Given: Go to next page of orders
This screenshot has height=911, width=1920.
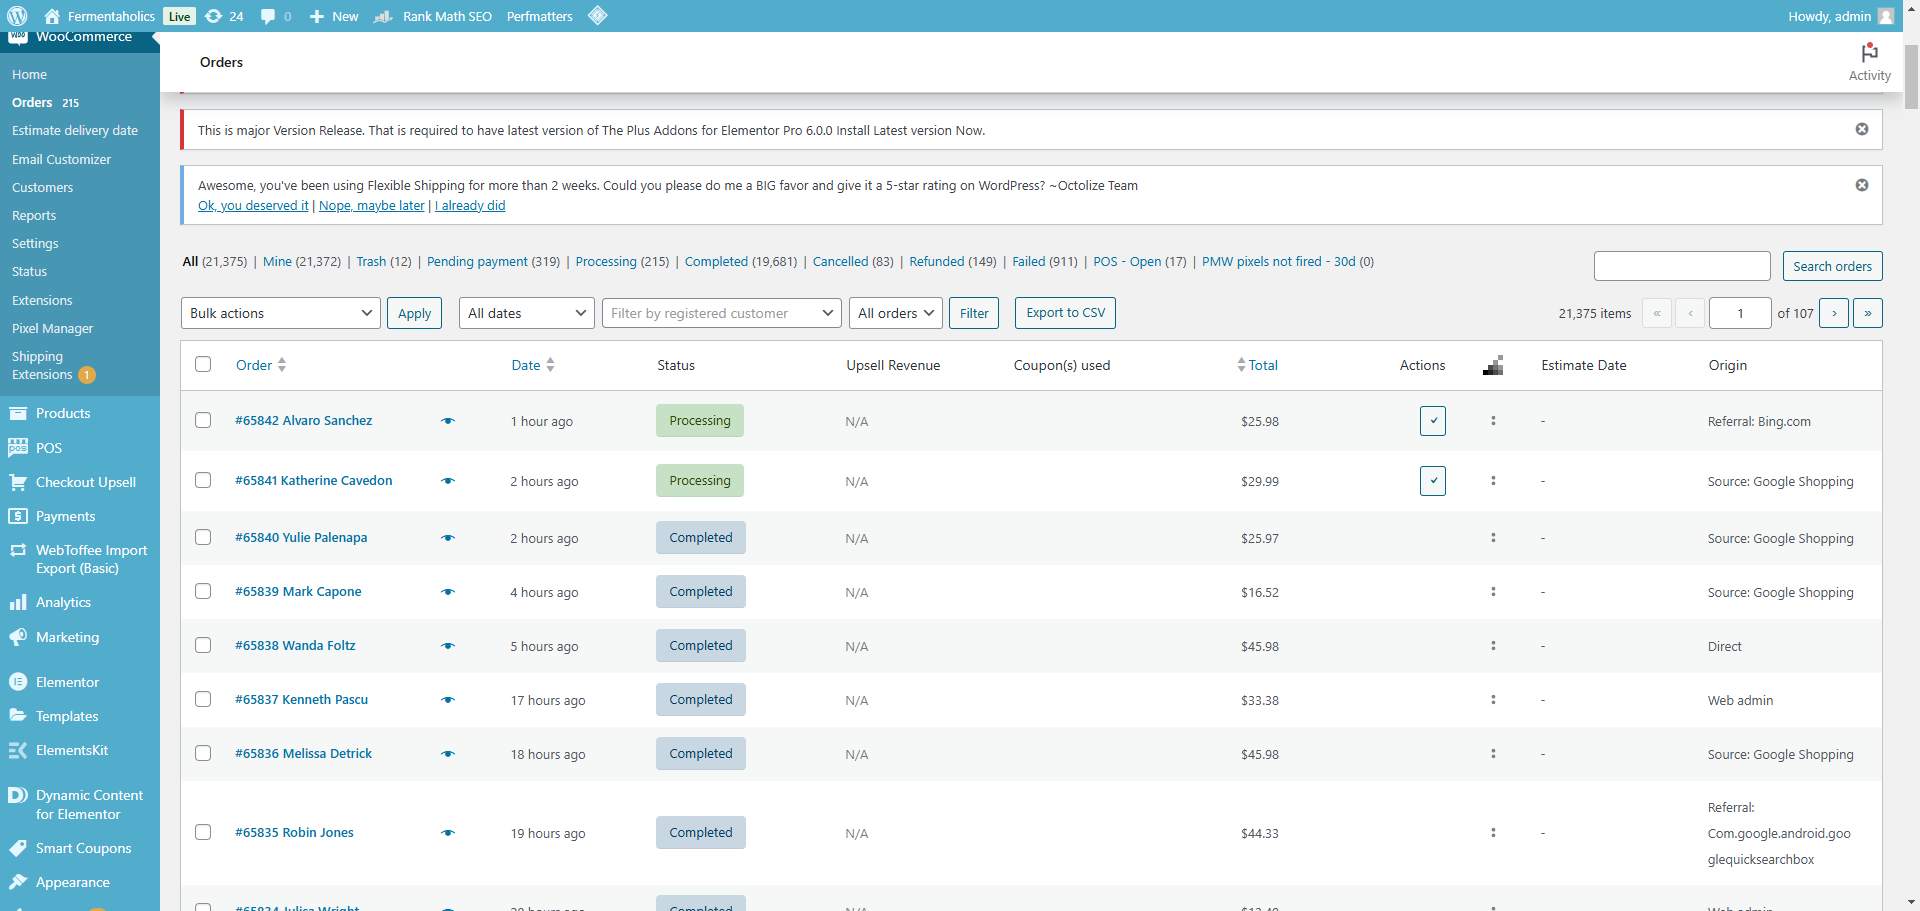Looking at the screenshot, I should (1834, 313).
